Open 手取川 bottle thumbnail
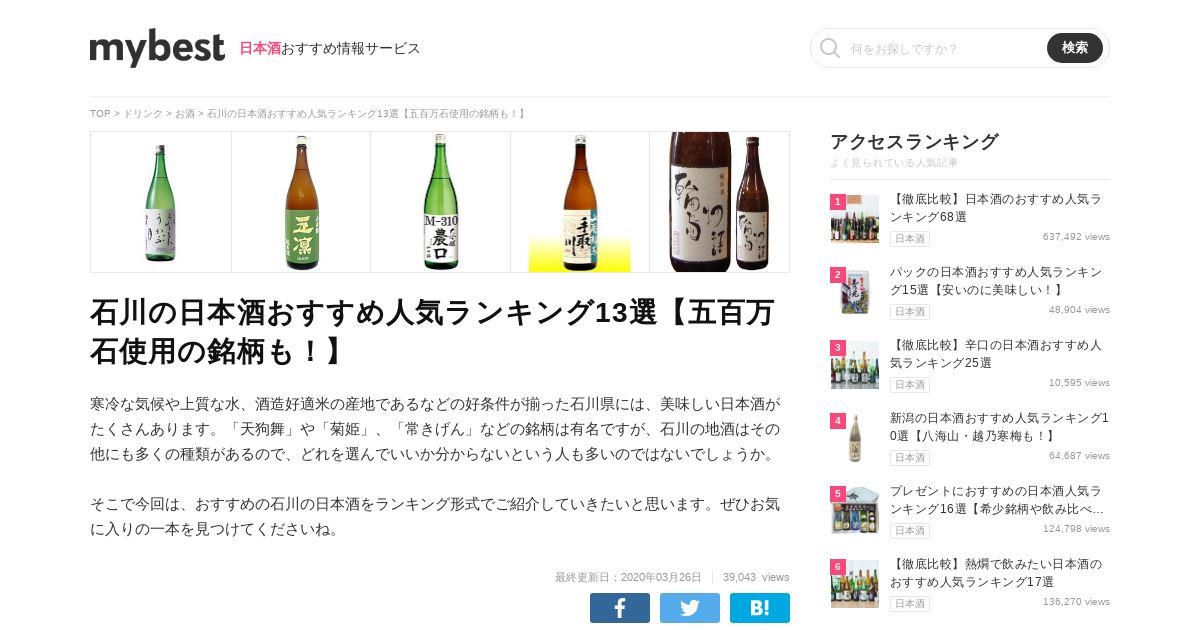The image size is (1200, 630). click(x=580, y=202)
